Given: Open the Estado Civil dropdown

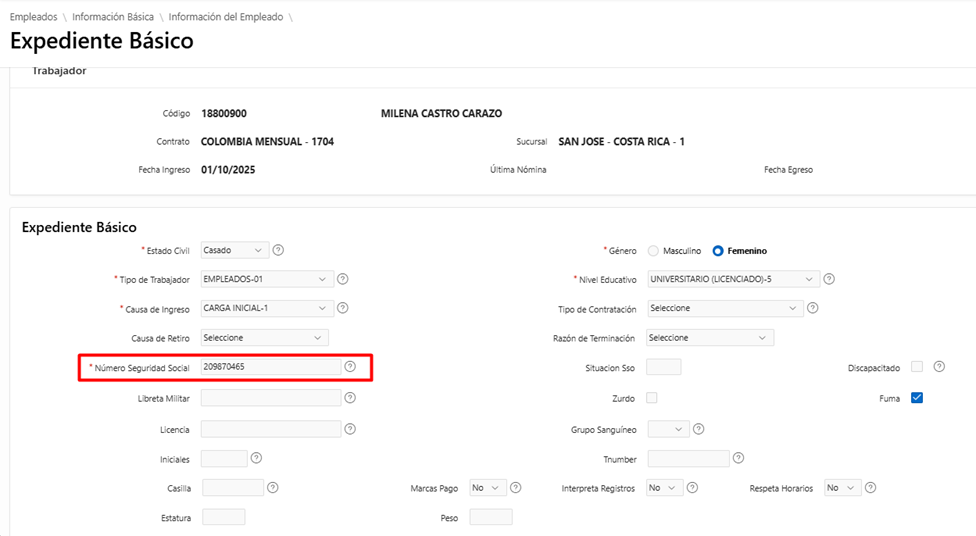Looking at the screenshot, I should point(235,250).
